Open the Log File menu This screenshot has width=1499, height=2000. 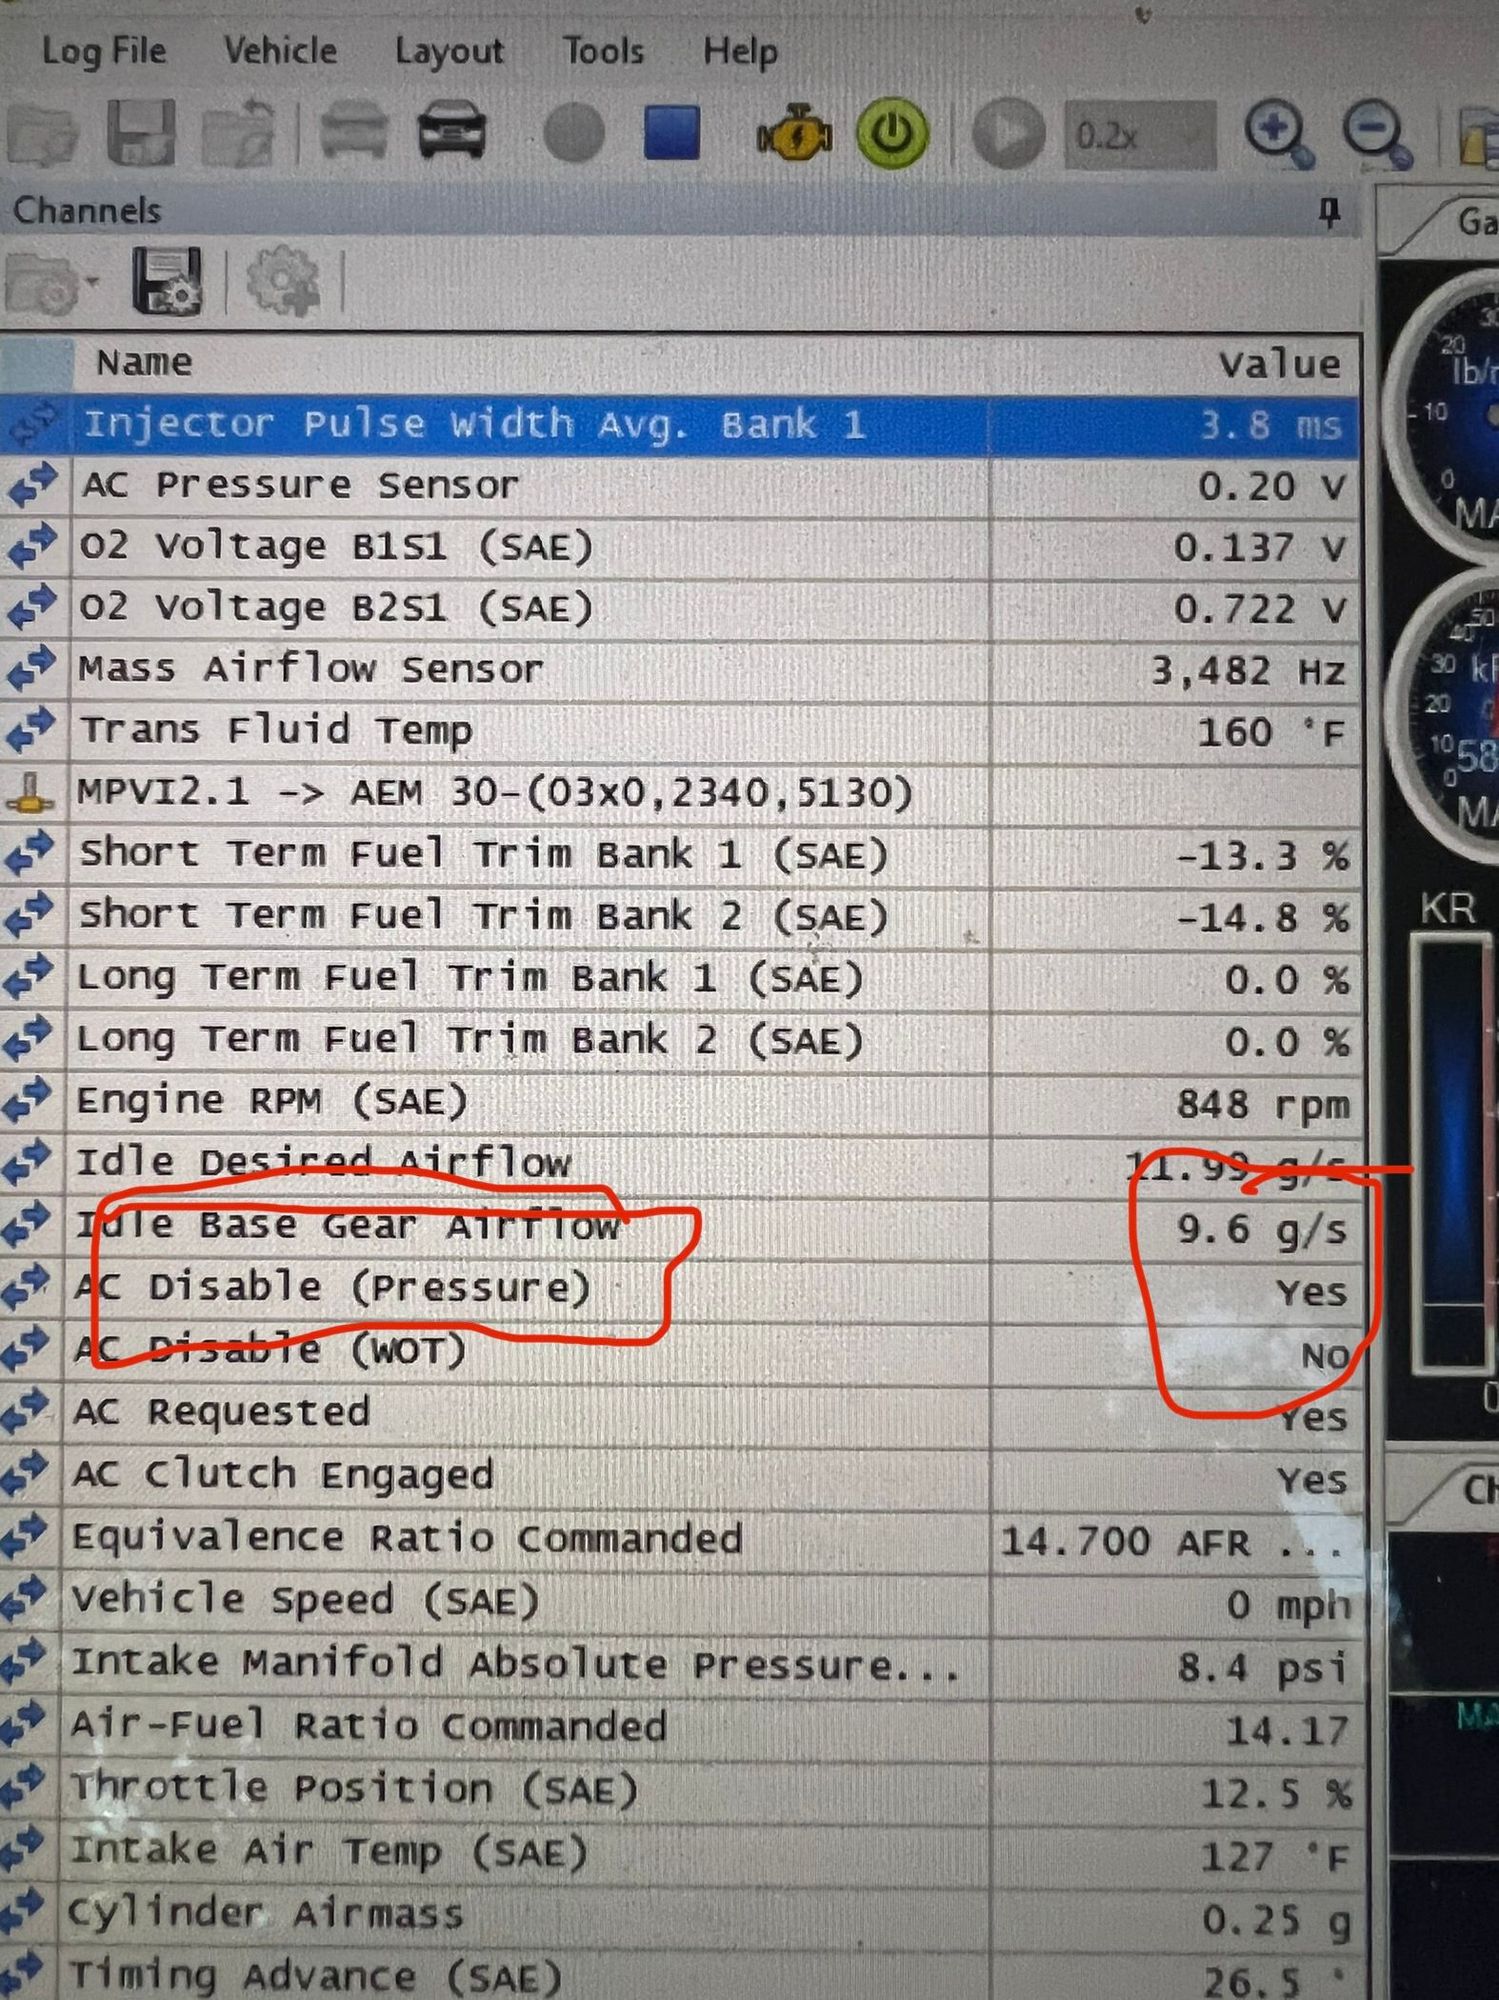point(104,51)
